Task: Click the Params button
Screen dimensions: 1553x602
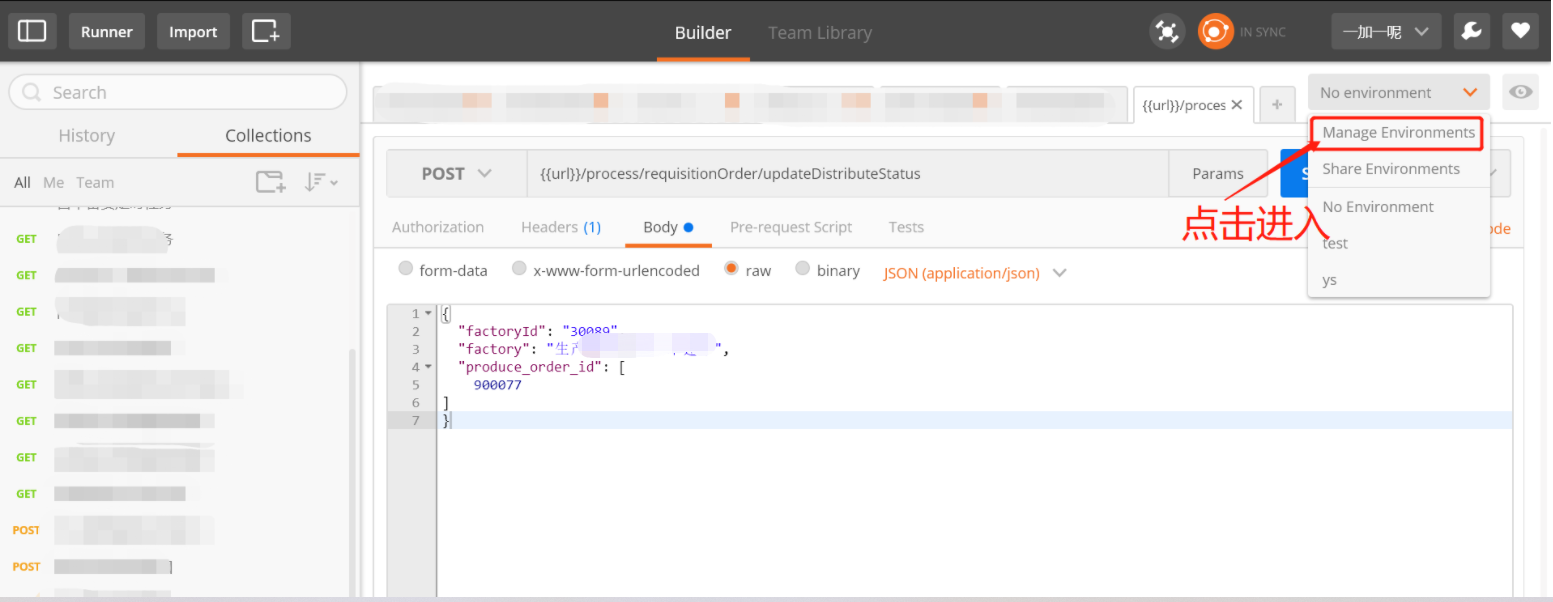Action: tap(1218, 173)
